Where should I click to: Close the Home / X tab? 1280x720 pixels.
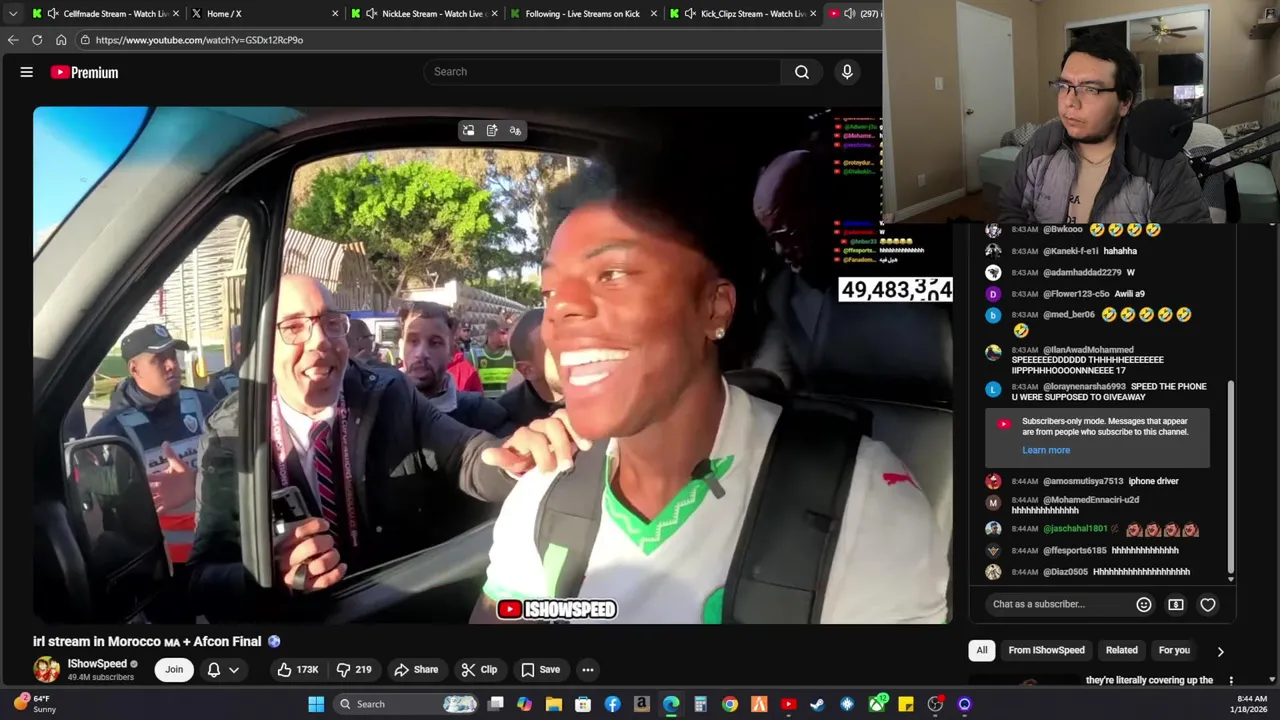tap(336, 13)
